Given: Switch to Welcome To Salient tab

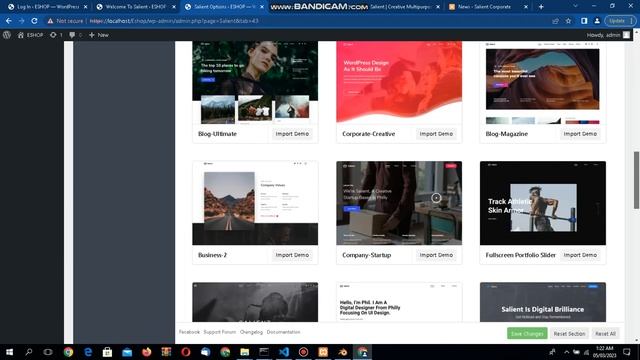Looking at the screenshot, I should 136,7.
